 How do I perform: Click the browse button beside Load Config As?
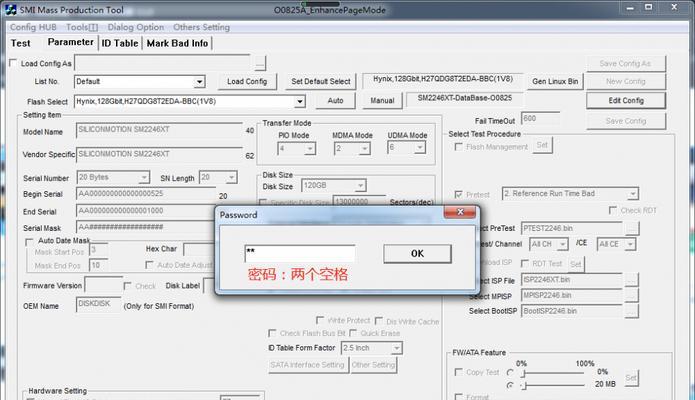pyautogui.click(x=260, y=63)
